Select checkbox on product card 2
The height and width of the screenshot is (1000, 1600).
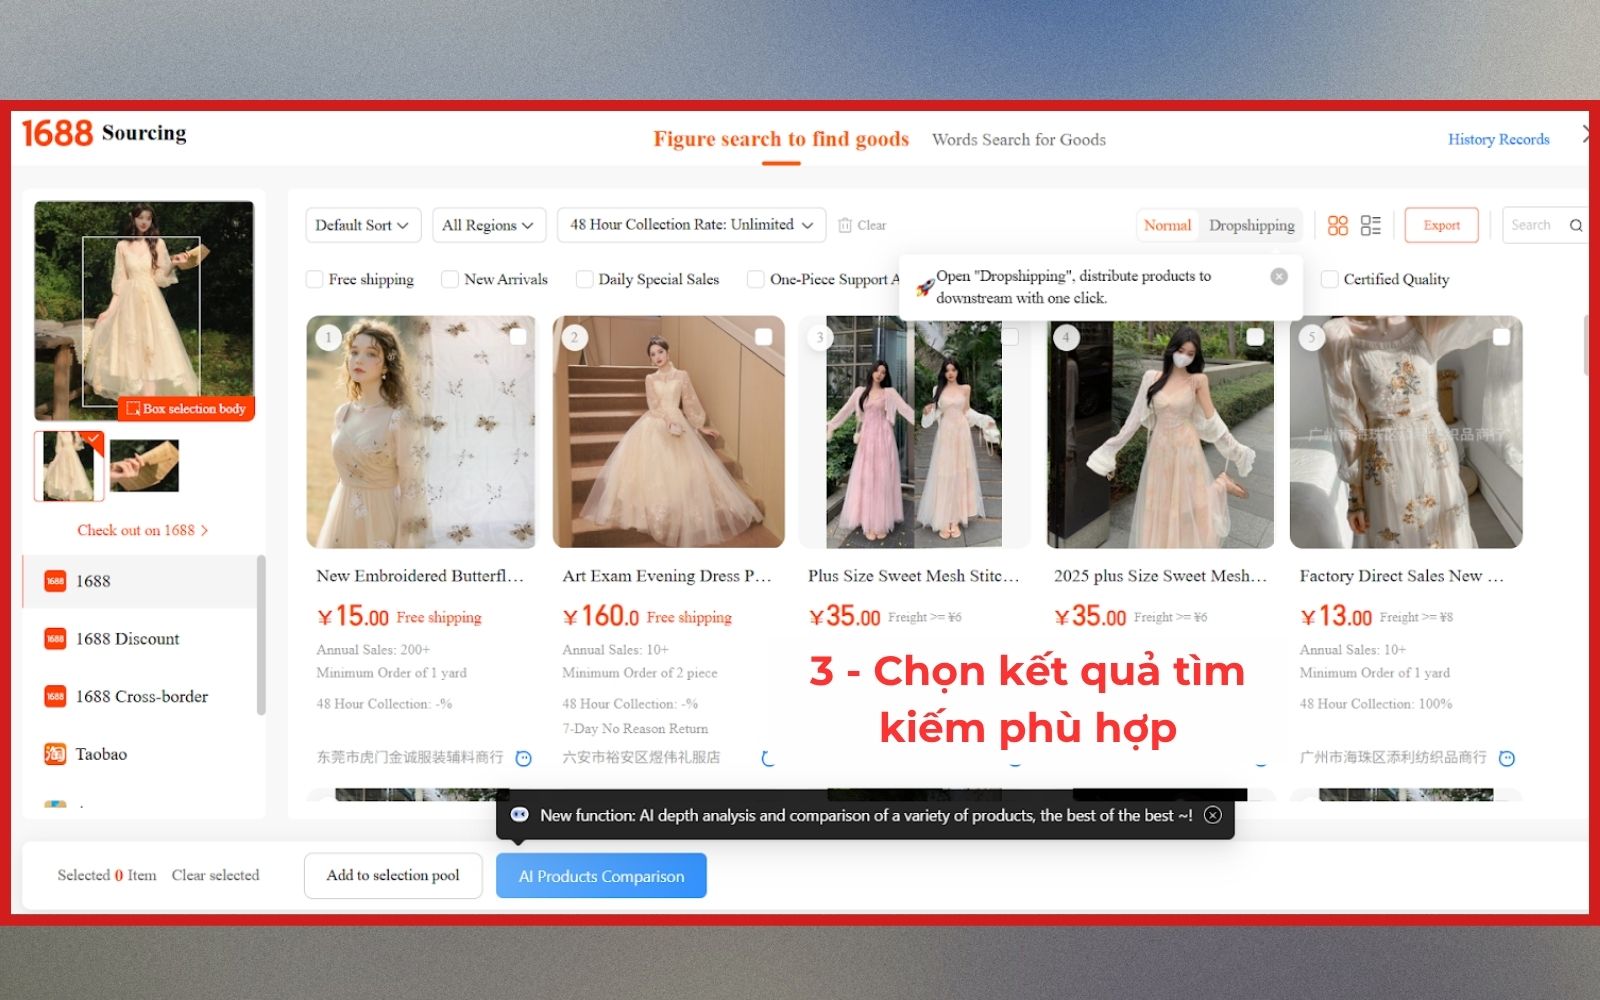(x=764, y=337)
